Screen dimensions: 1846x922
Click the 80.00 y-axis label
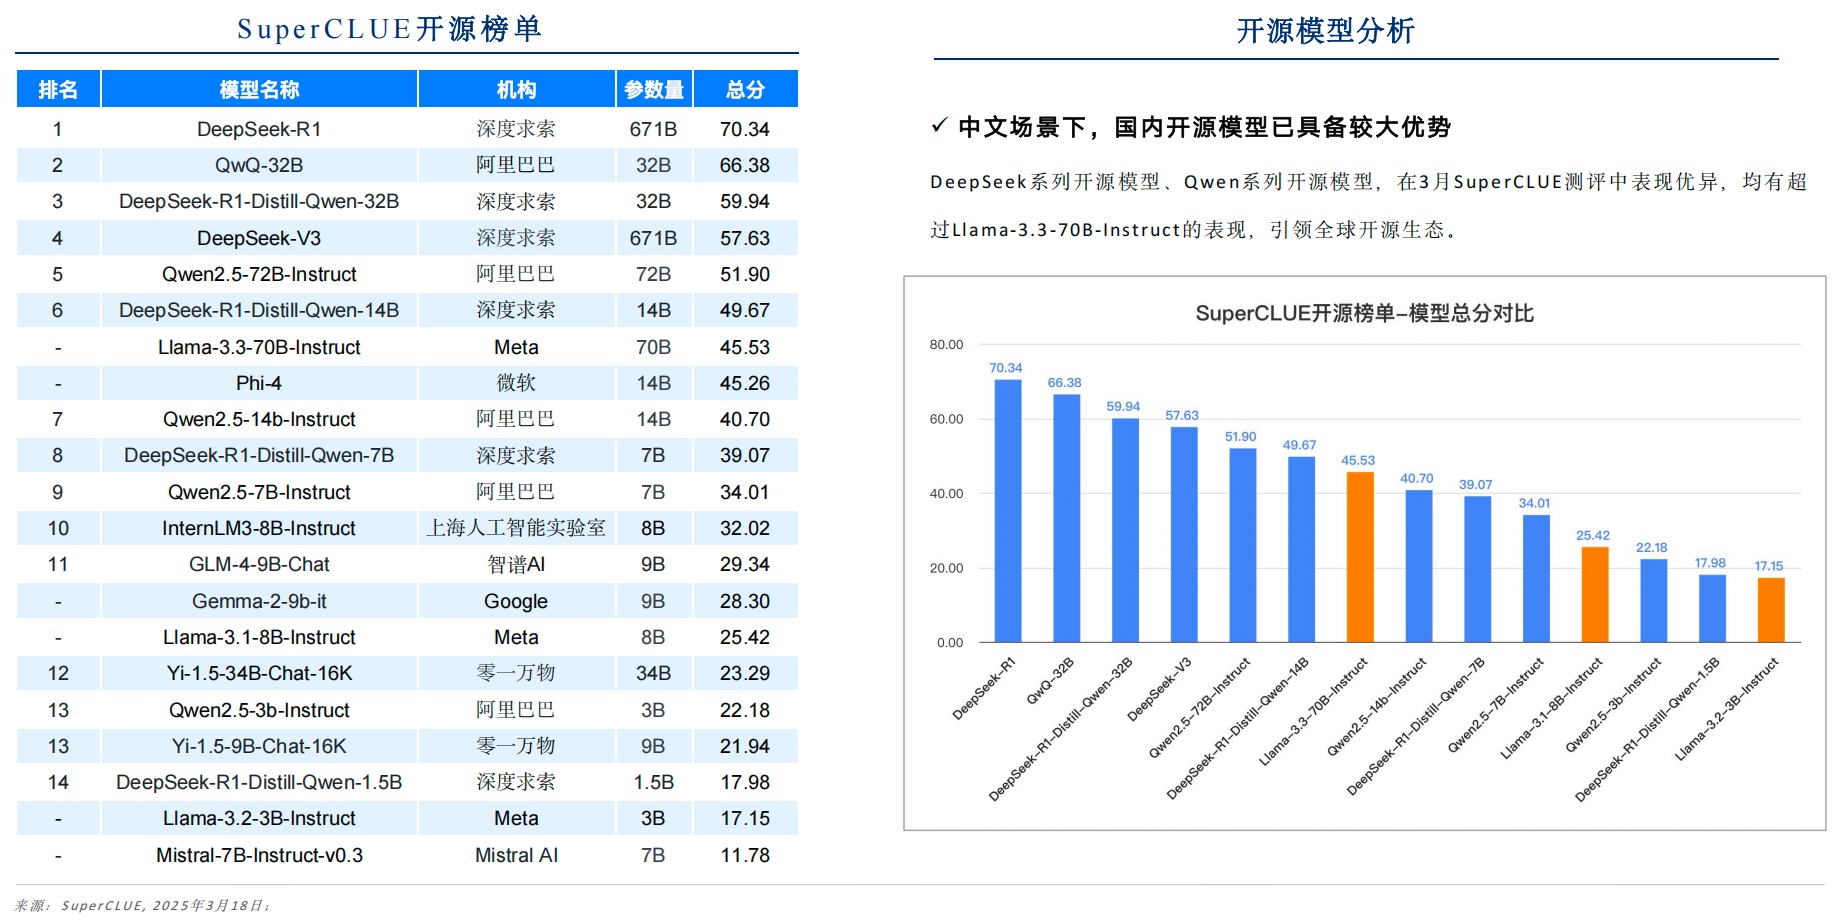pos(946,345)
